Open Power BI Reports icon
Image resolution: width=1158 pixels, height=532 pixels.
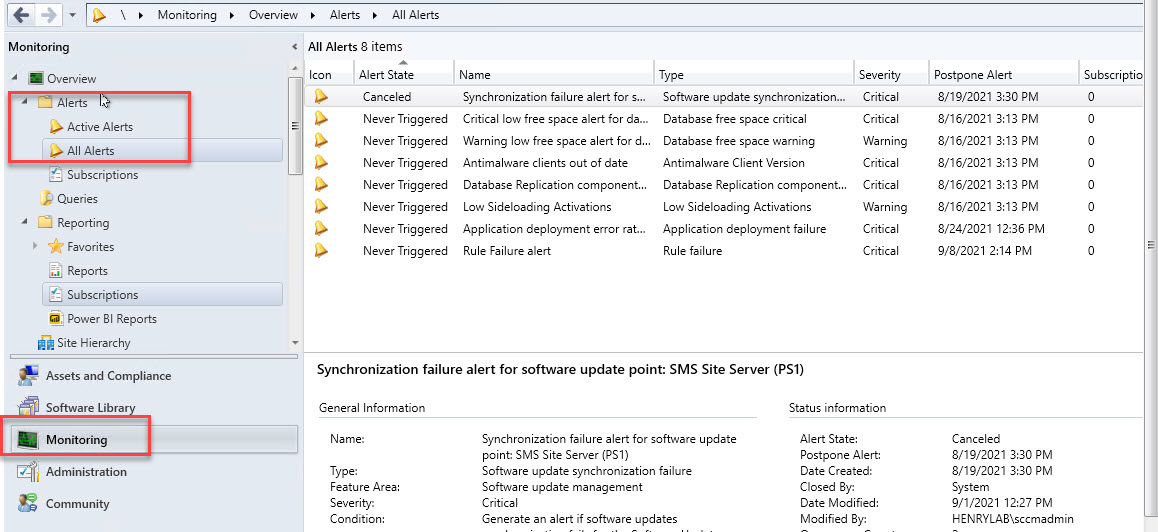coord(57,319)
